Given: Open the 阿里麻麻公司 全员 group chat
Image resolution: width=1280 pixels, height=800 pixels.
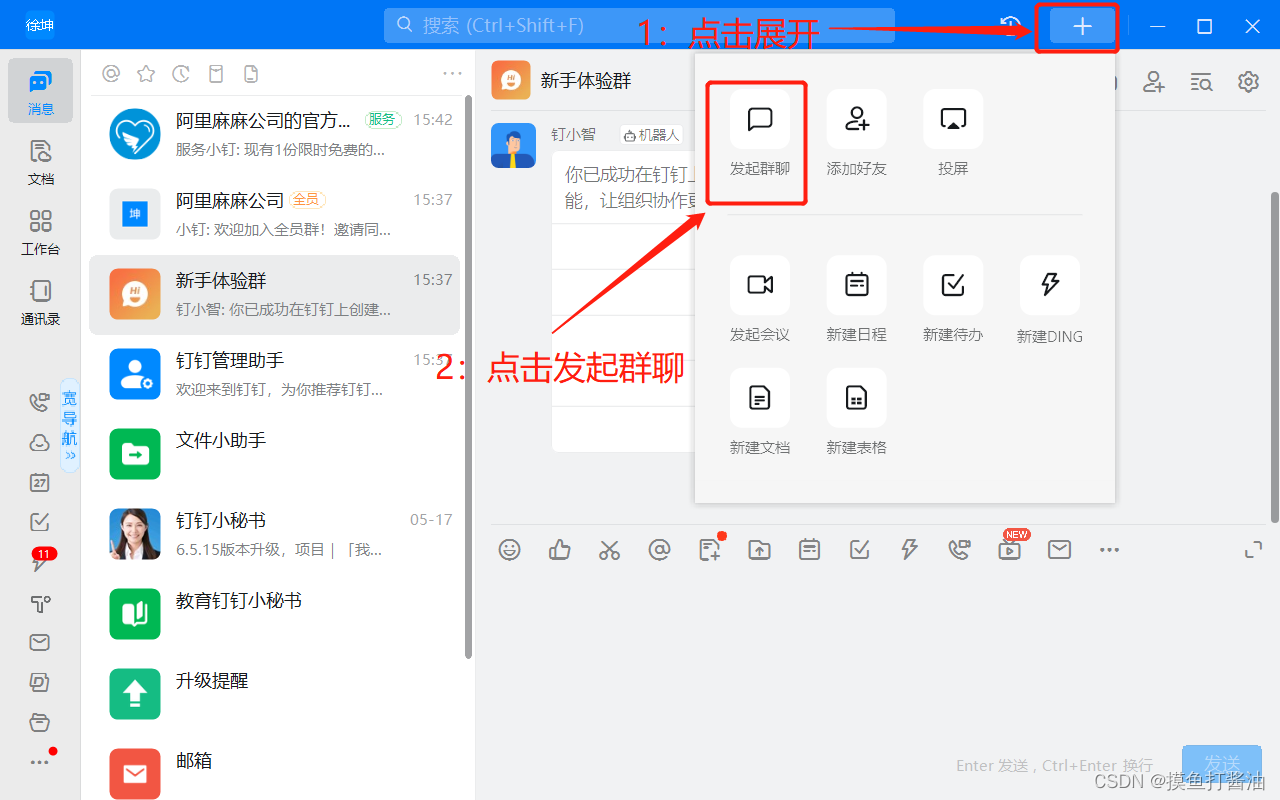Looking at the screenshot, I should (x=275, y=214).
